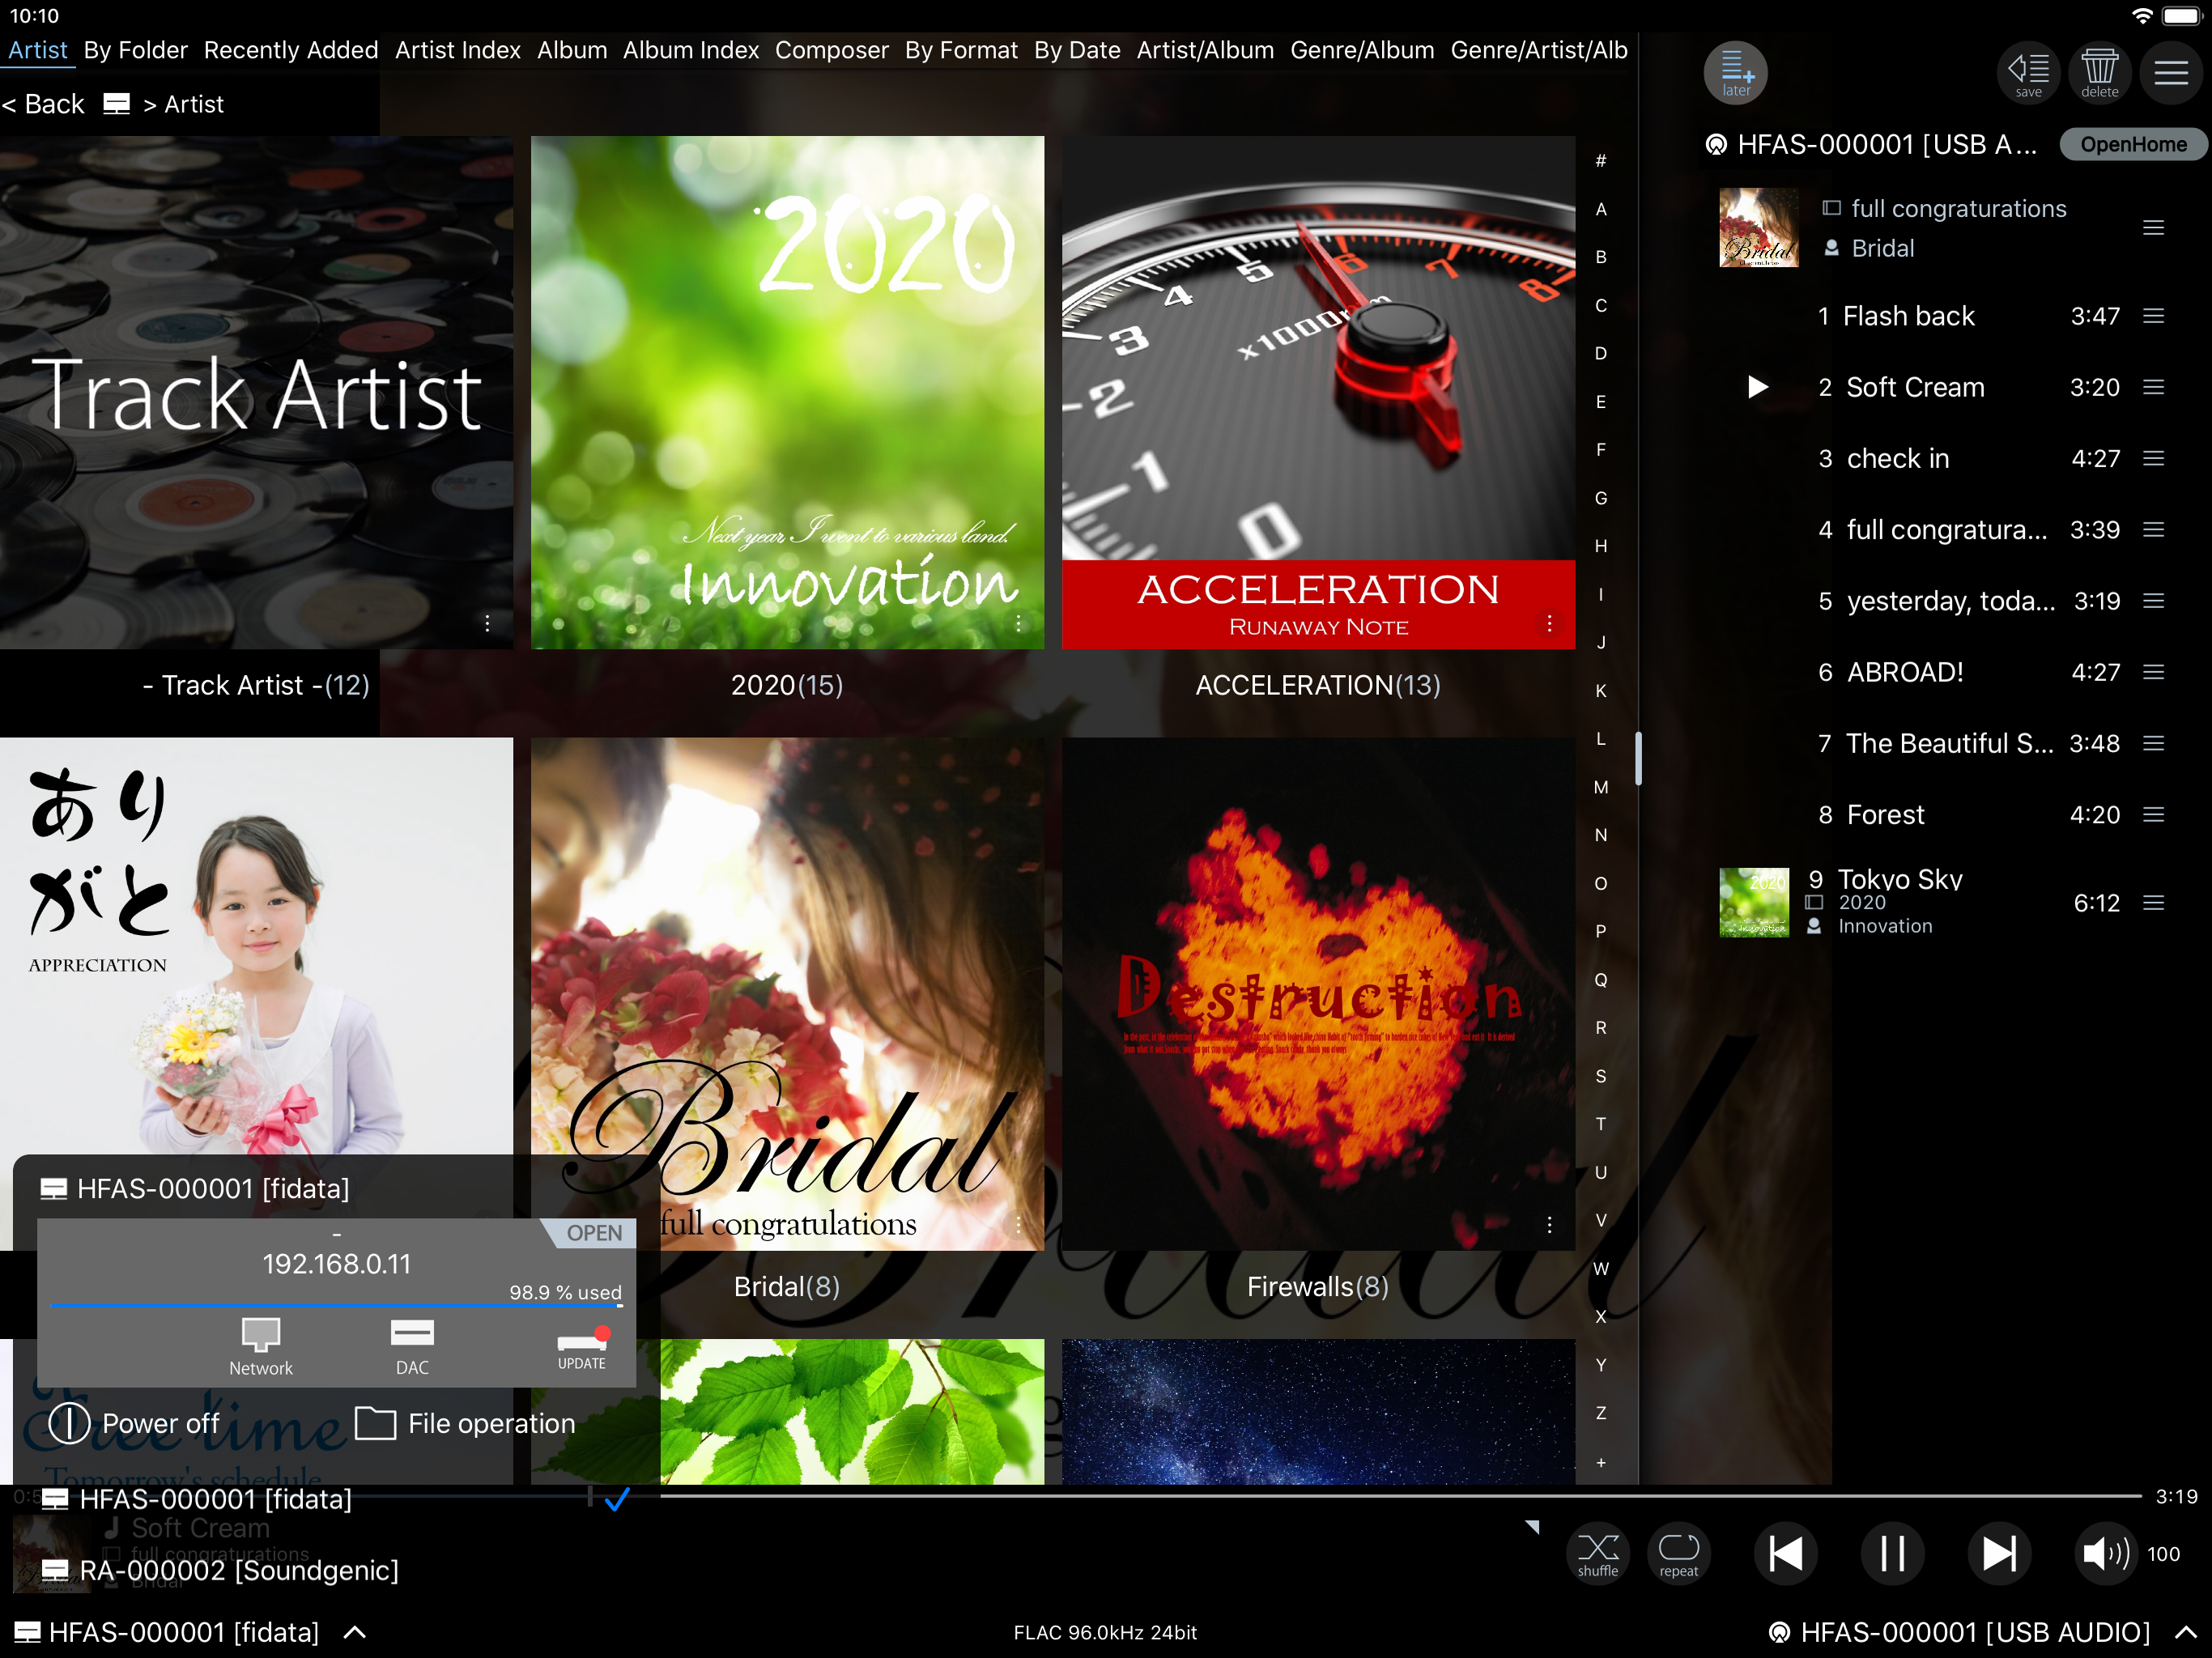Select RA-000002 [Soundgenic] server from list
Screen dimensions: 2212x1658
(220, 1570)
